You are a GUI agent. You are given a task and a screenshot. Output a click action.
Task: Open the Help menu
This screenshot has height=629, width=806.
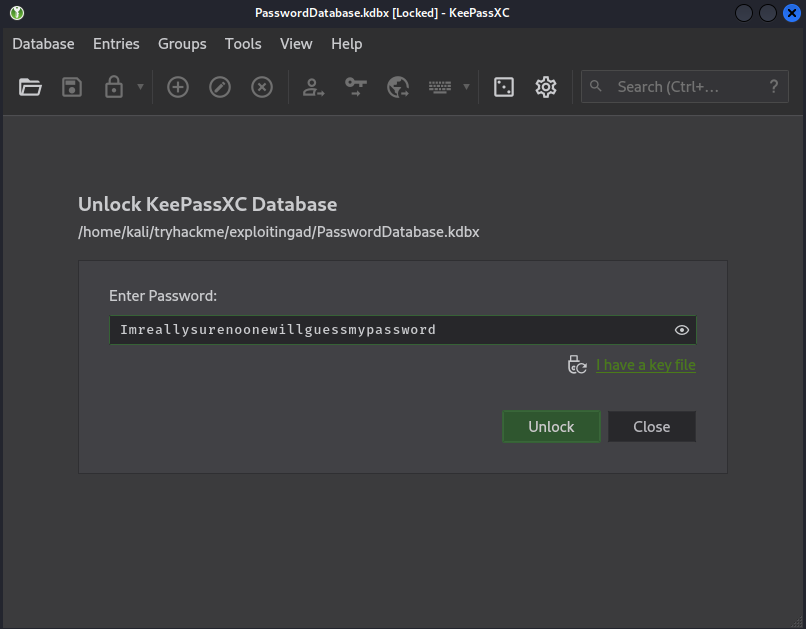(346, 44)
